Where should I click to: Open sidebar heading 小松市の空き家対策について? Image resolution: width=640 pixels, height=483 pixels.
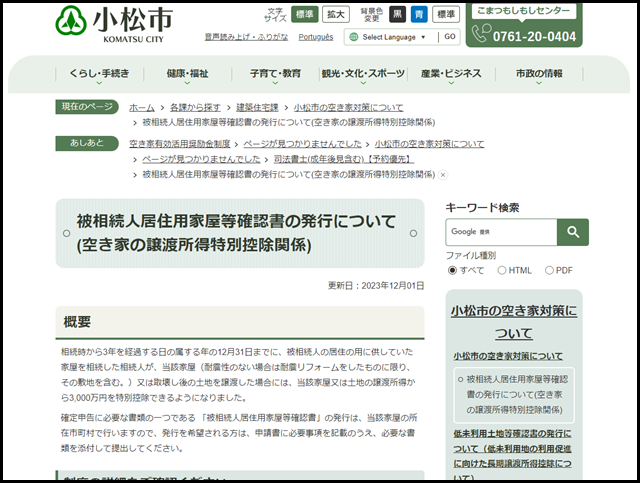point(514,322)
